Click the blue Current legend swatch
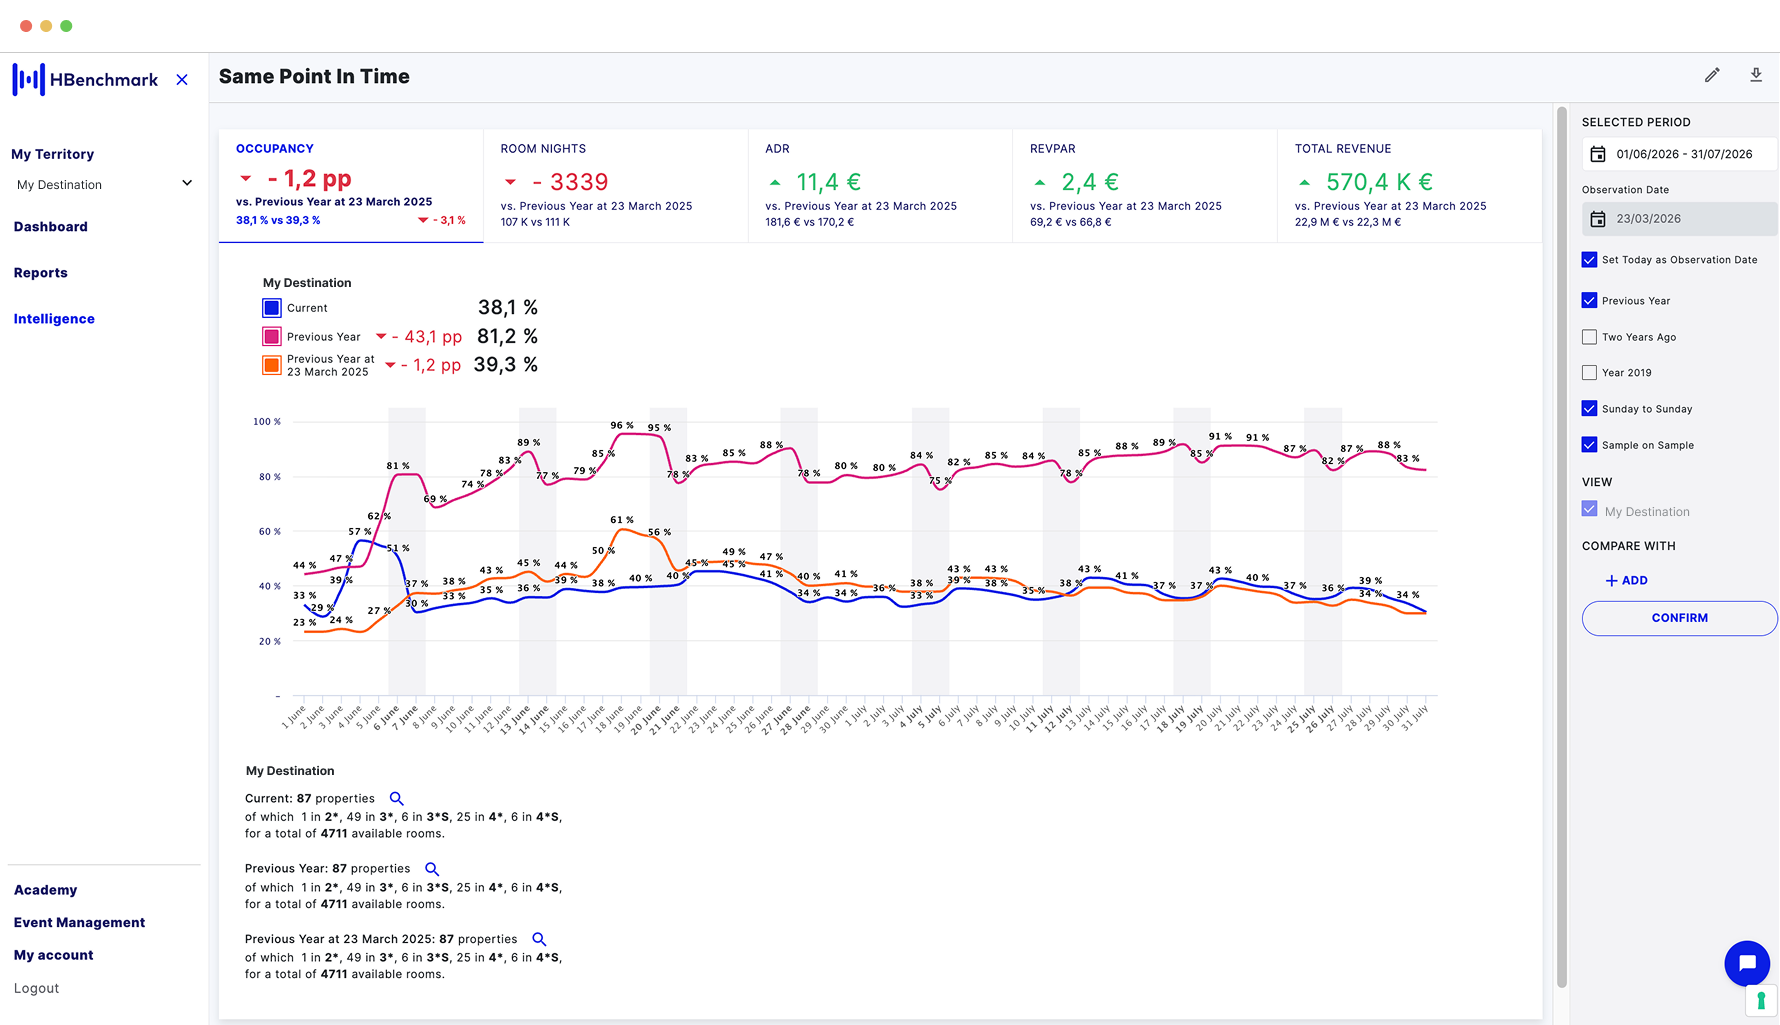Viewport: 1780px width, 1025px height. [x=271, y=308]
